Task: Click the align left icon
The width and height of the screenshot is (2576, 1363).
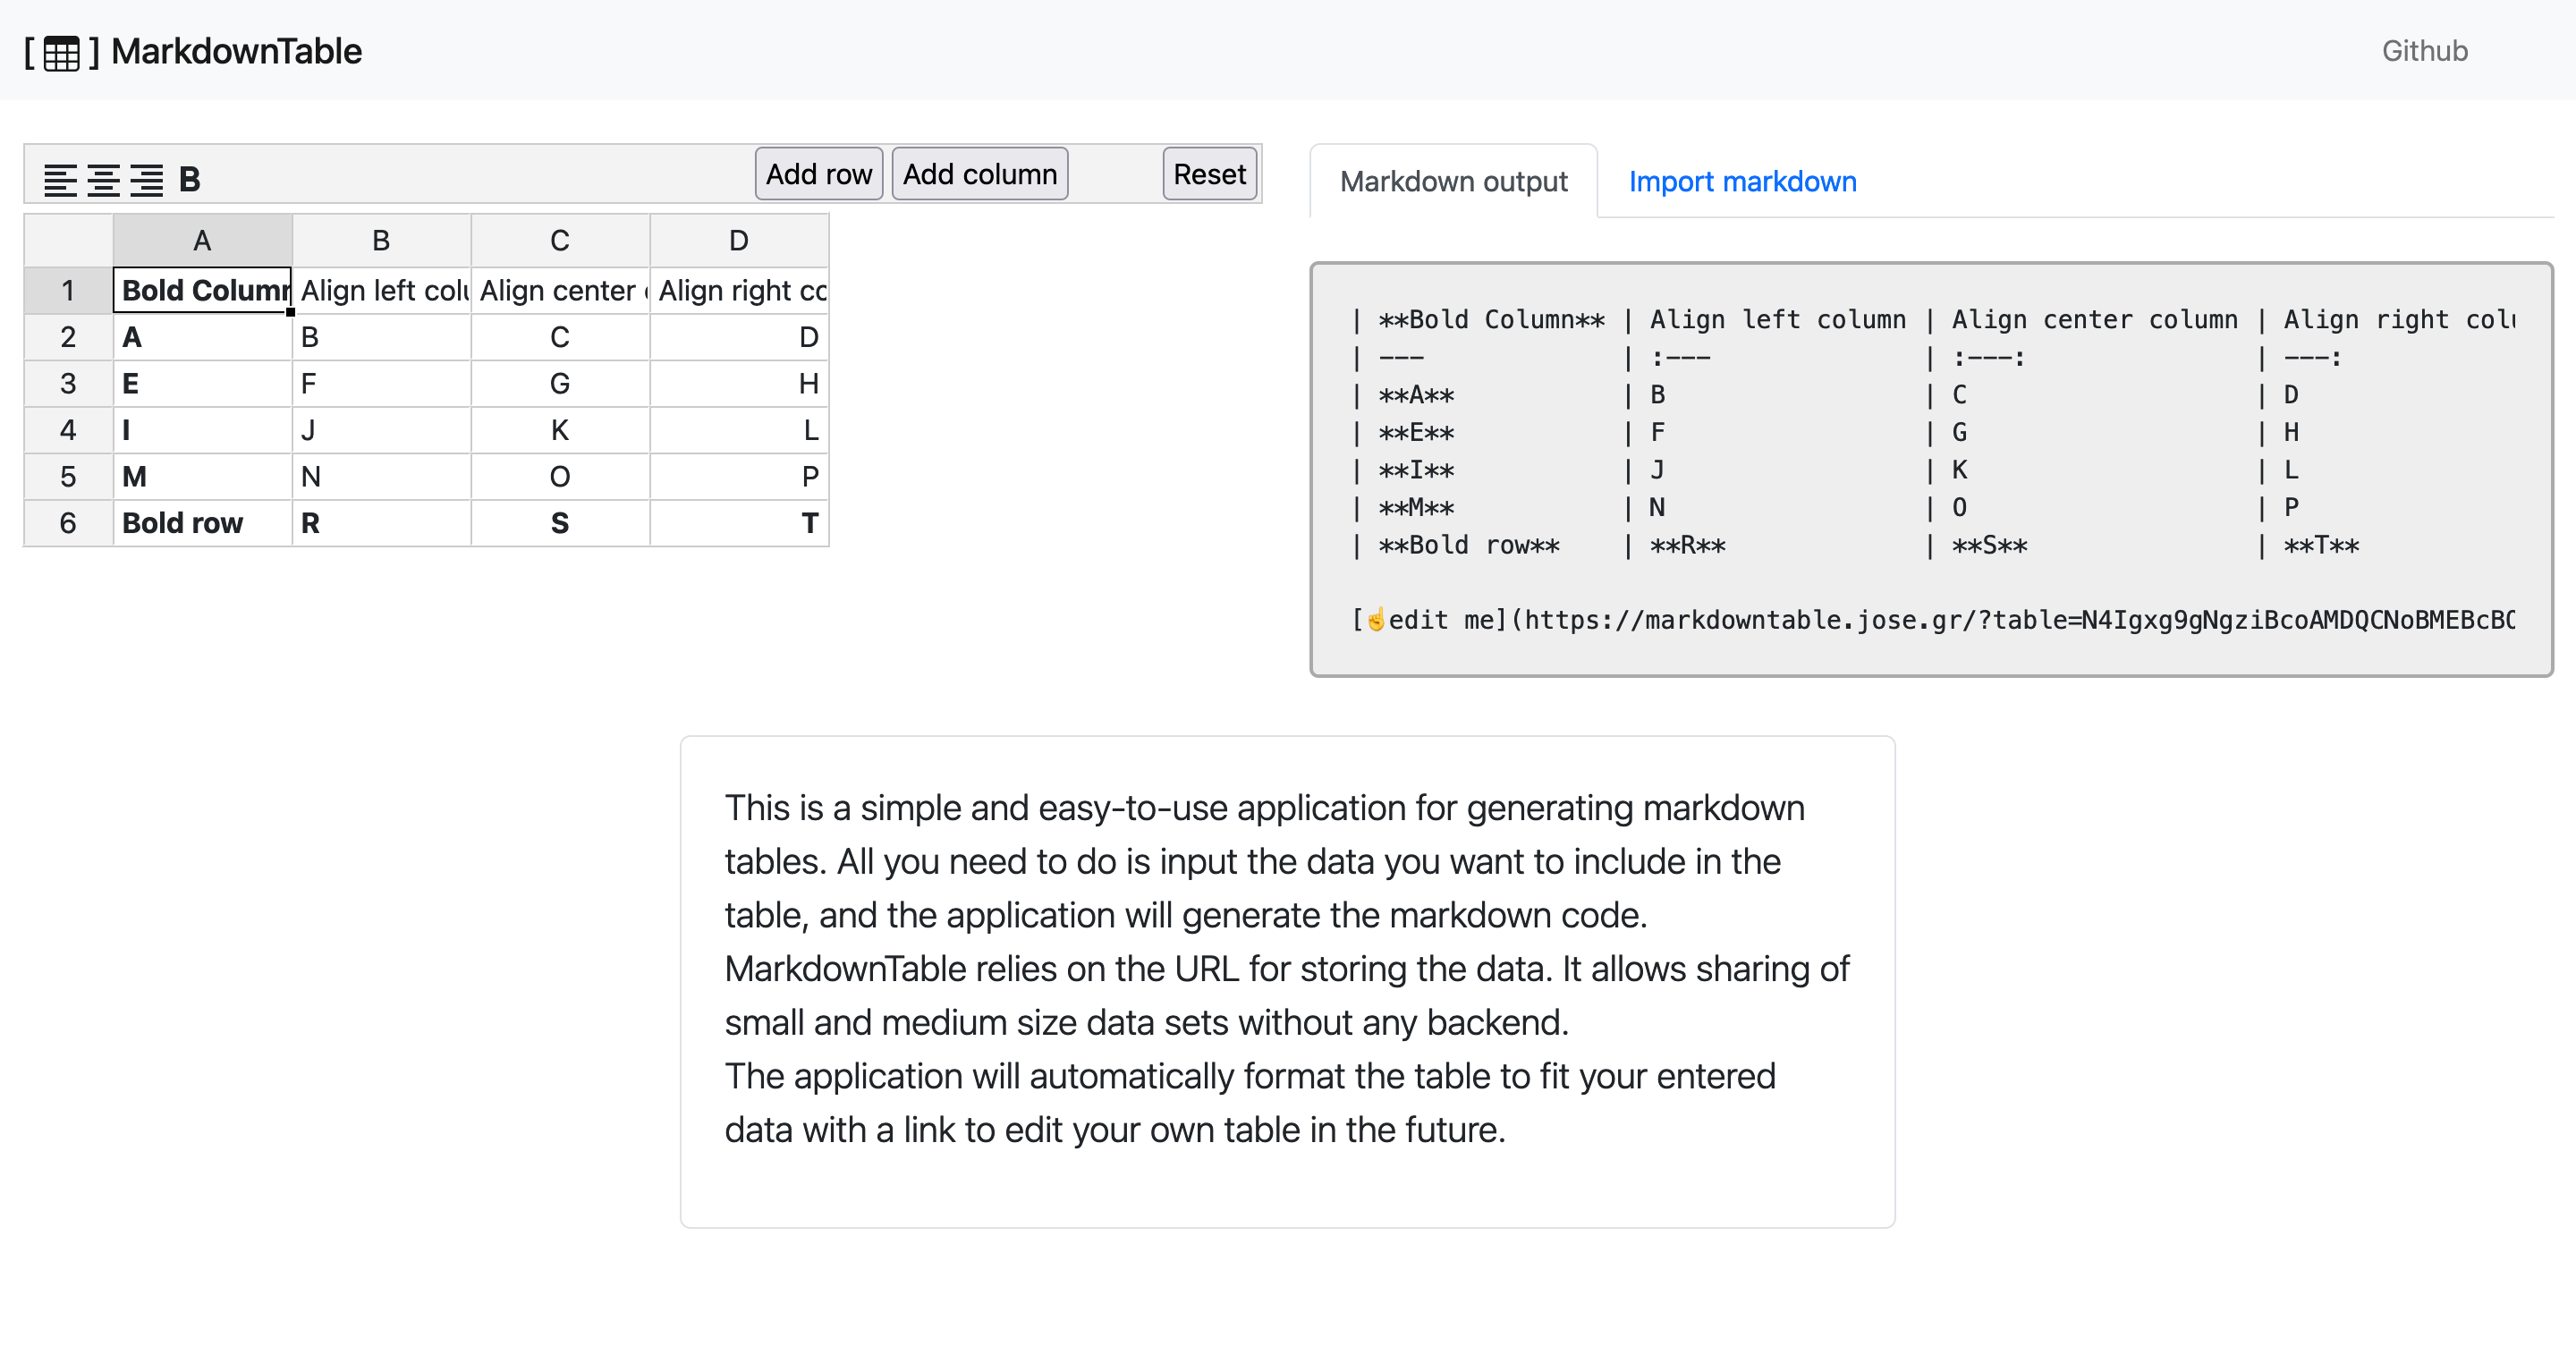Action: pos(60,180)
